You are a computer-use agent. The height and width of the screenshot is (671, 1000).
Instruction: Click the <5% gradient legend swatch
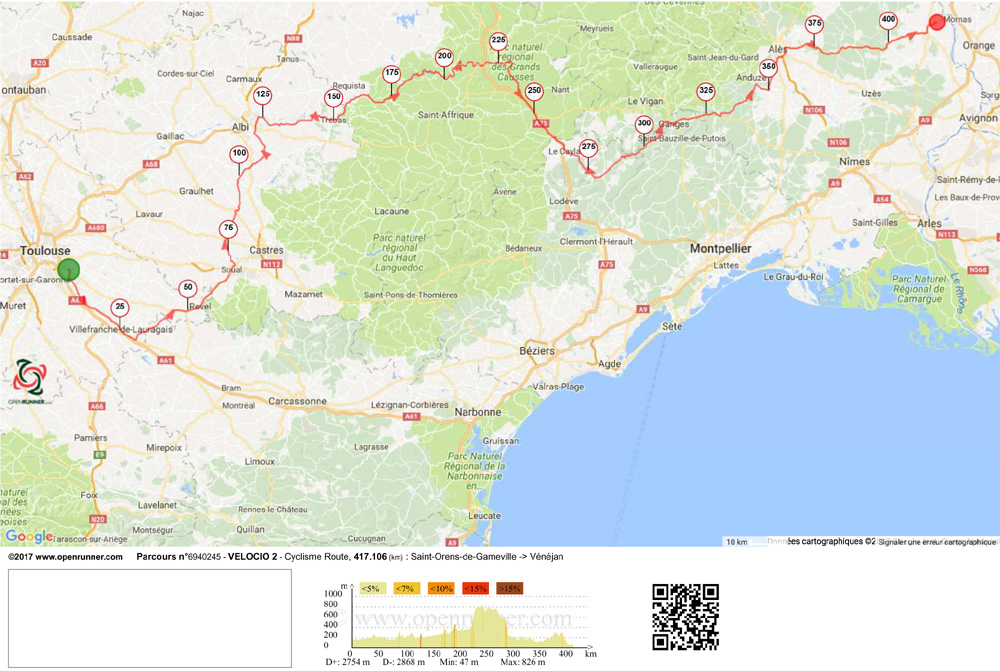[x=371, y=588]
